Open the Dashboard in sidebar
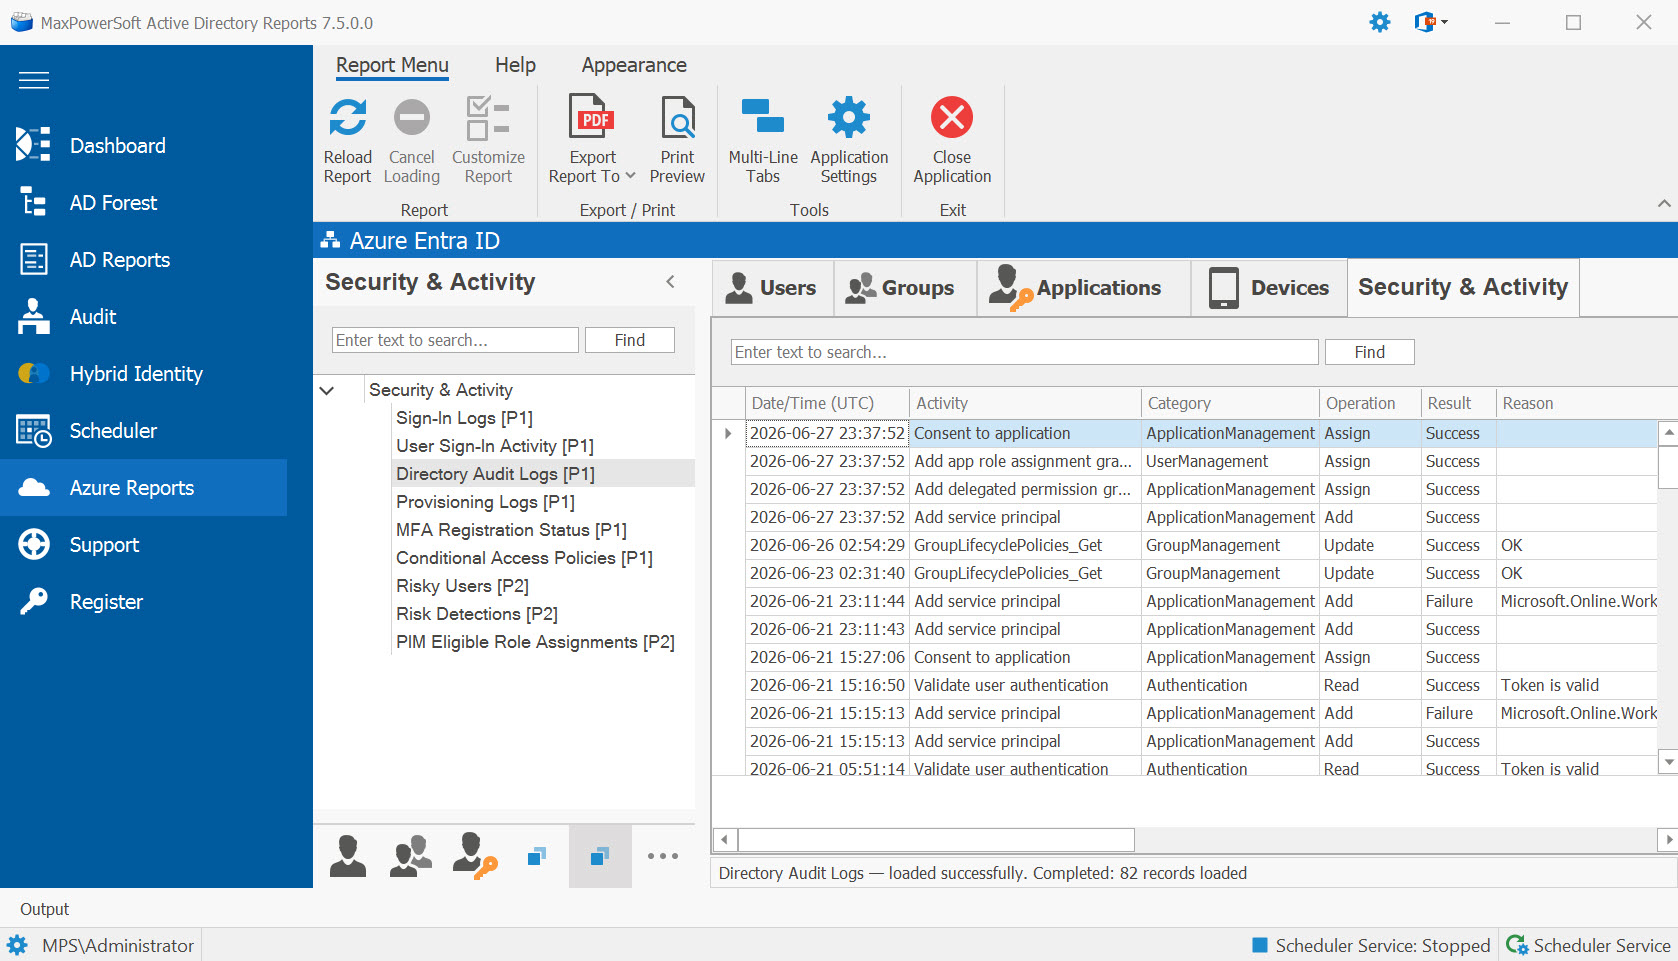This screenshot has height=961, width=1678. 143,145
